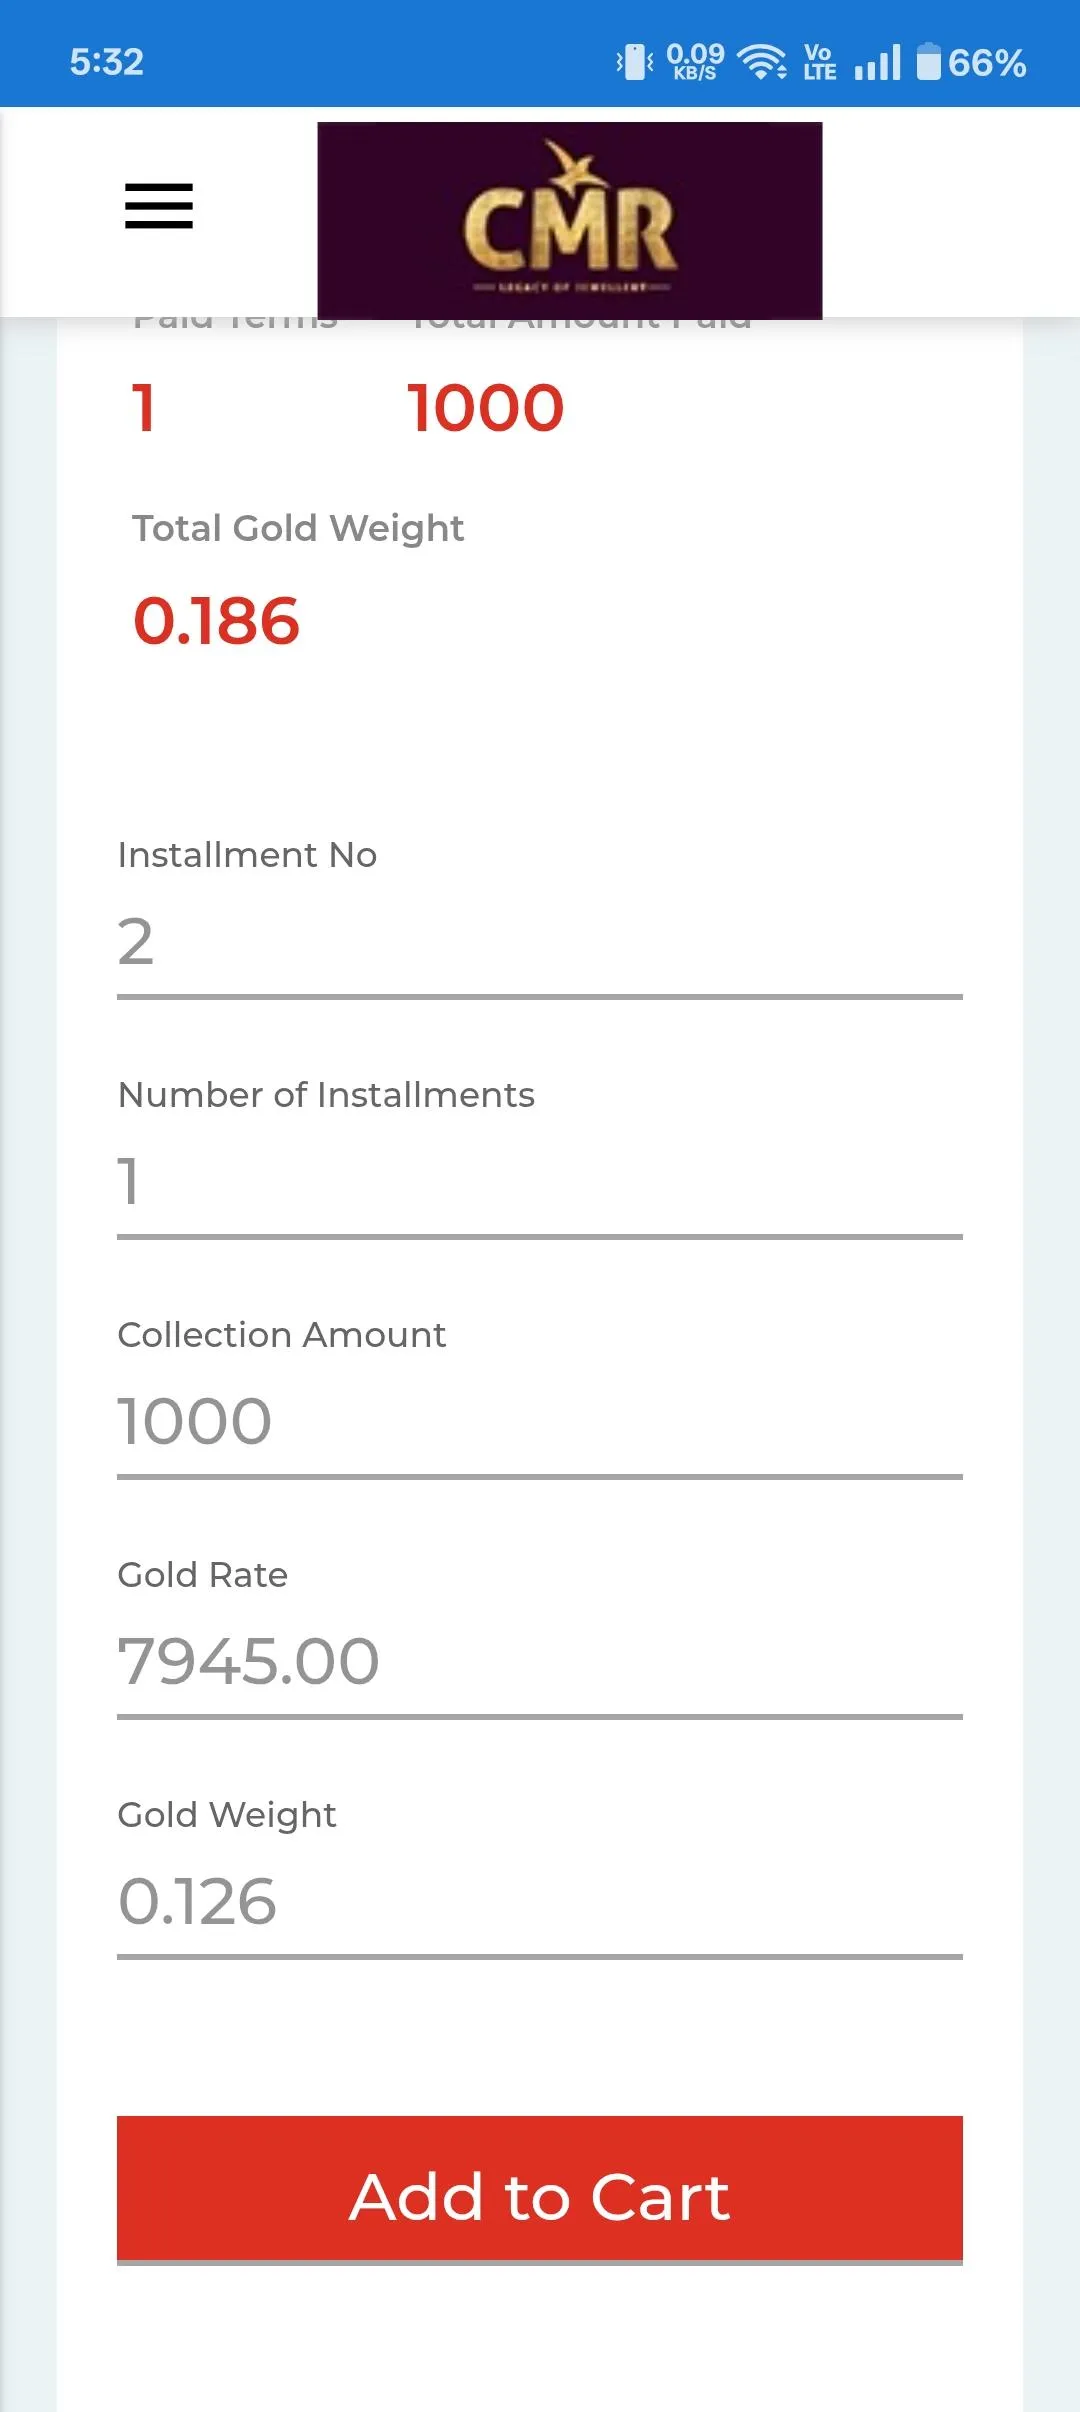Open the hamburger menu
Screen dimensions: 1080x2412
click(159, 206)
